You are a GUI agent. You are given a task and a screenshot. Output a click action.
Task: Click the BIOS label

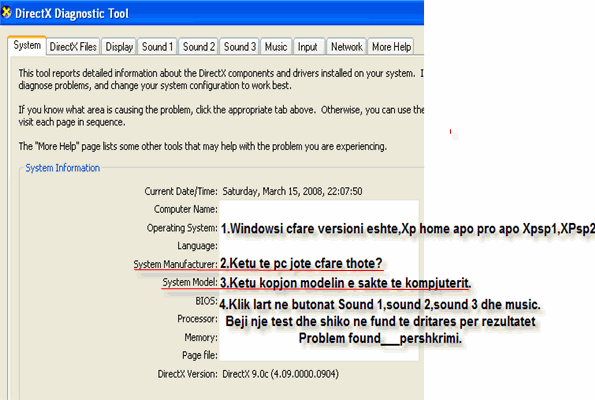[x=206, y=301]
